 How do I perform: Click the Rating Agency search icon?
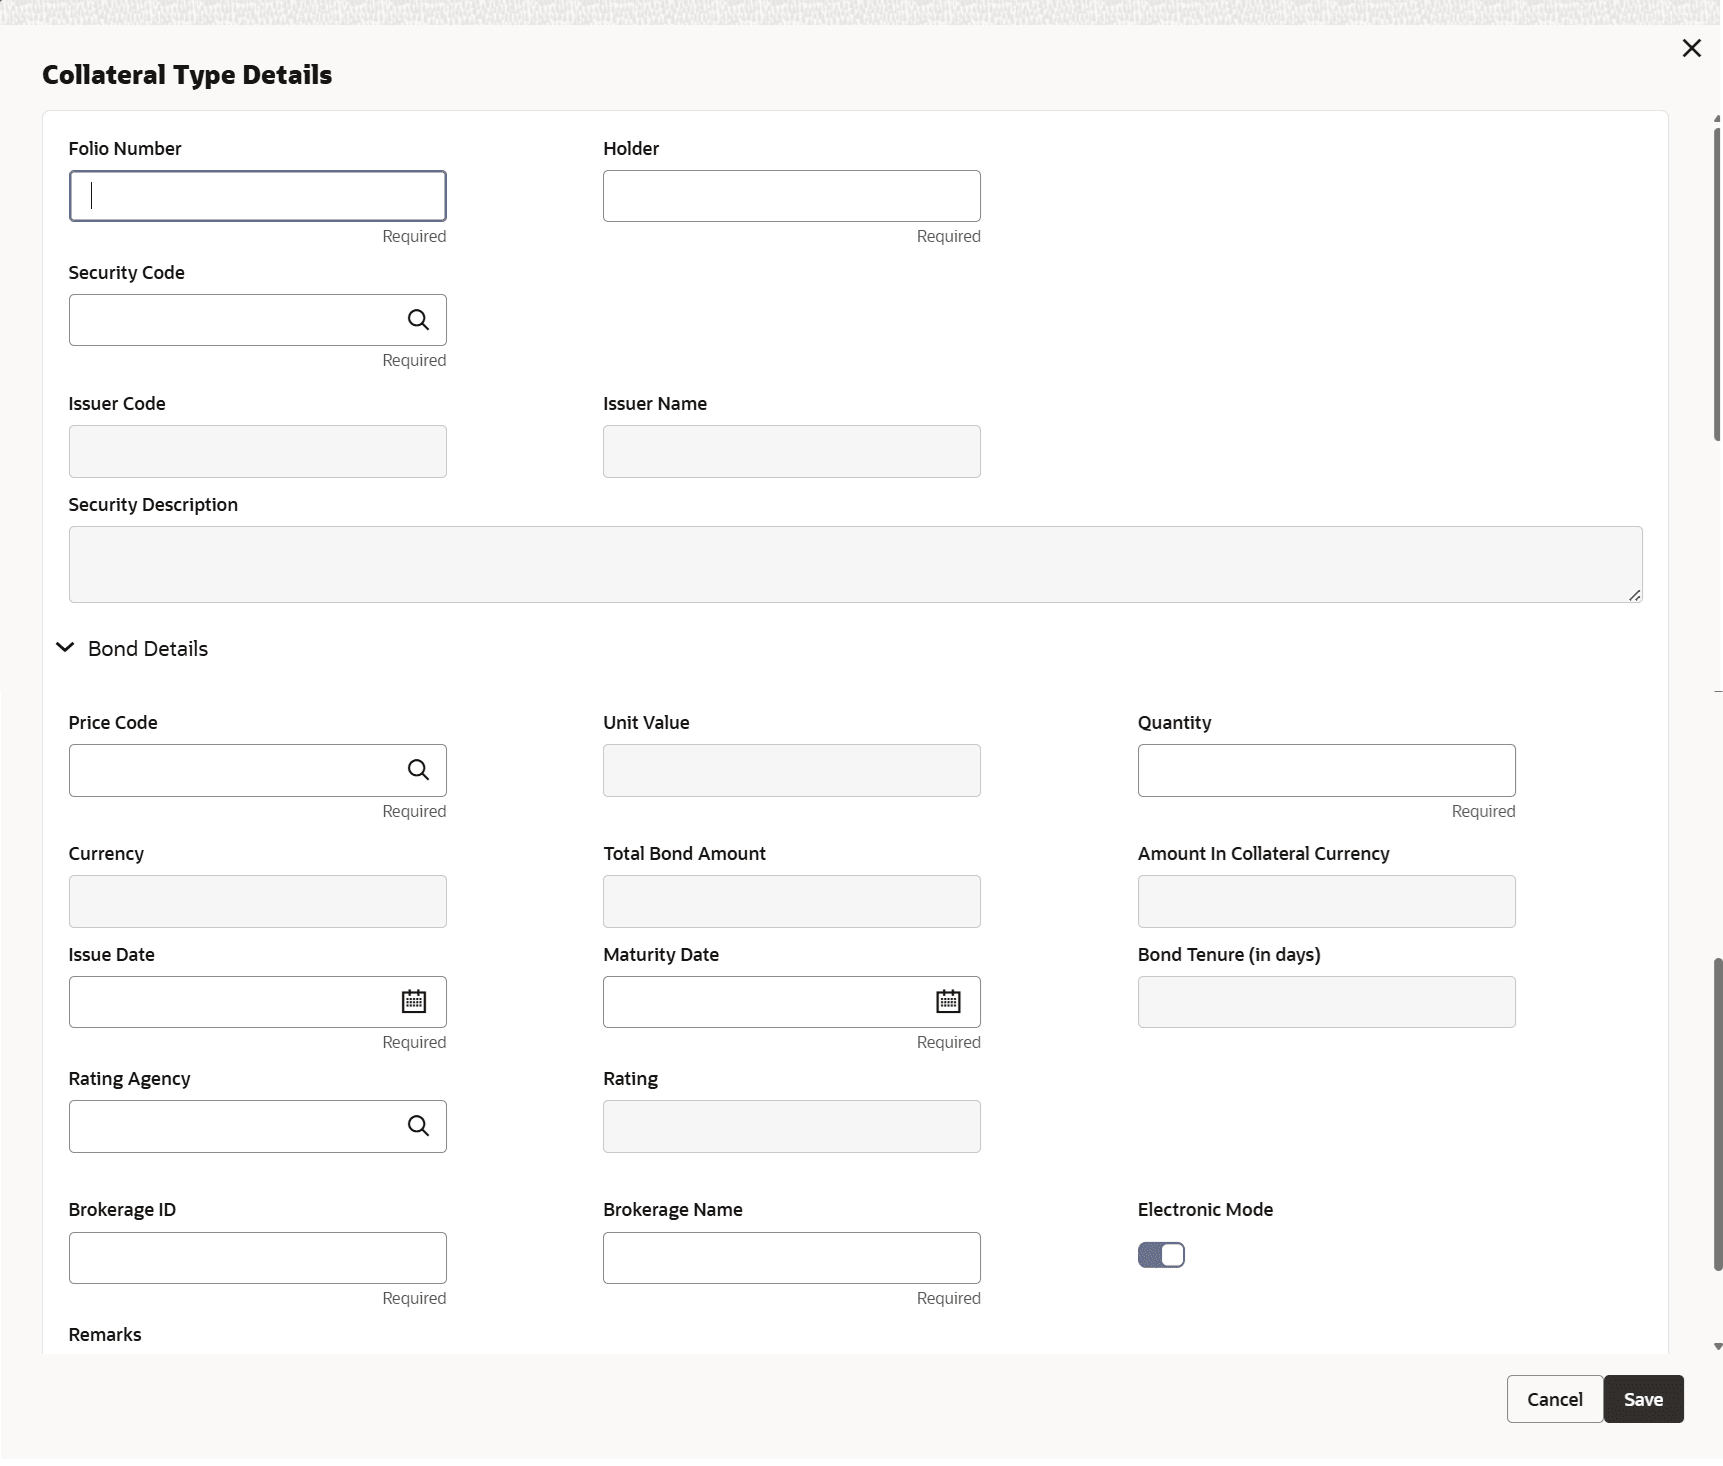point(418,1126)
